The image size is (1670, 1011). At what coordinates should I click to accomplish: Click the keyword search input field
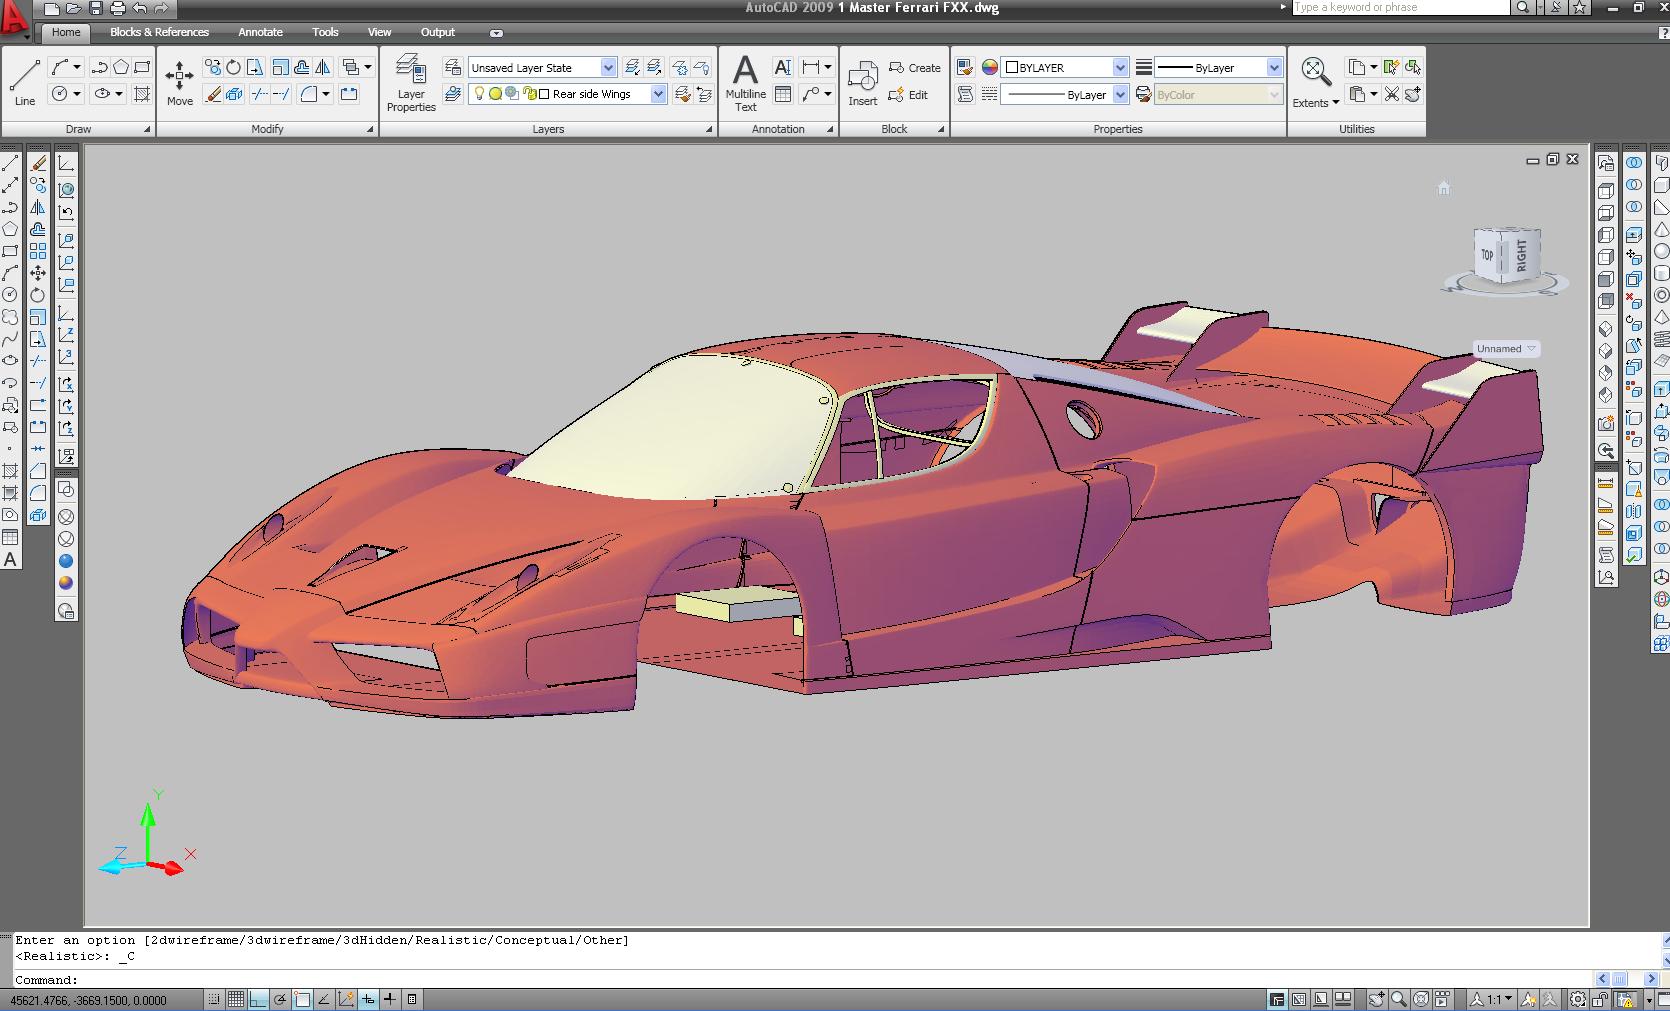click(x=1400, y=7)
